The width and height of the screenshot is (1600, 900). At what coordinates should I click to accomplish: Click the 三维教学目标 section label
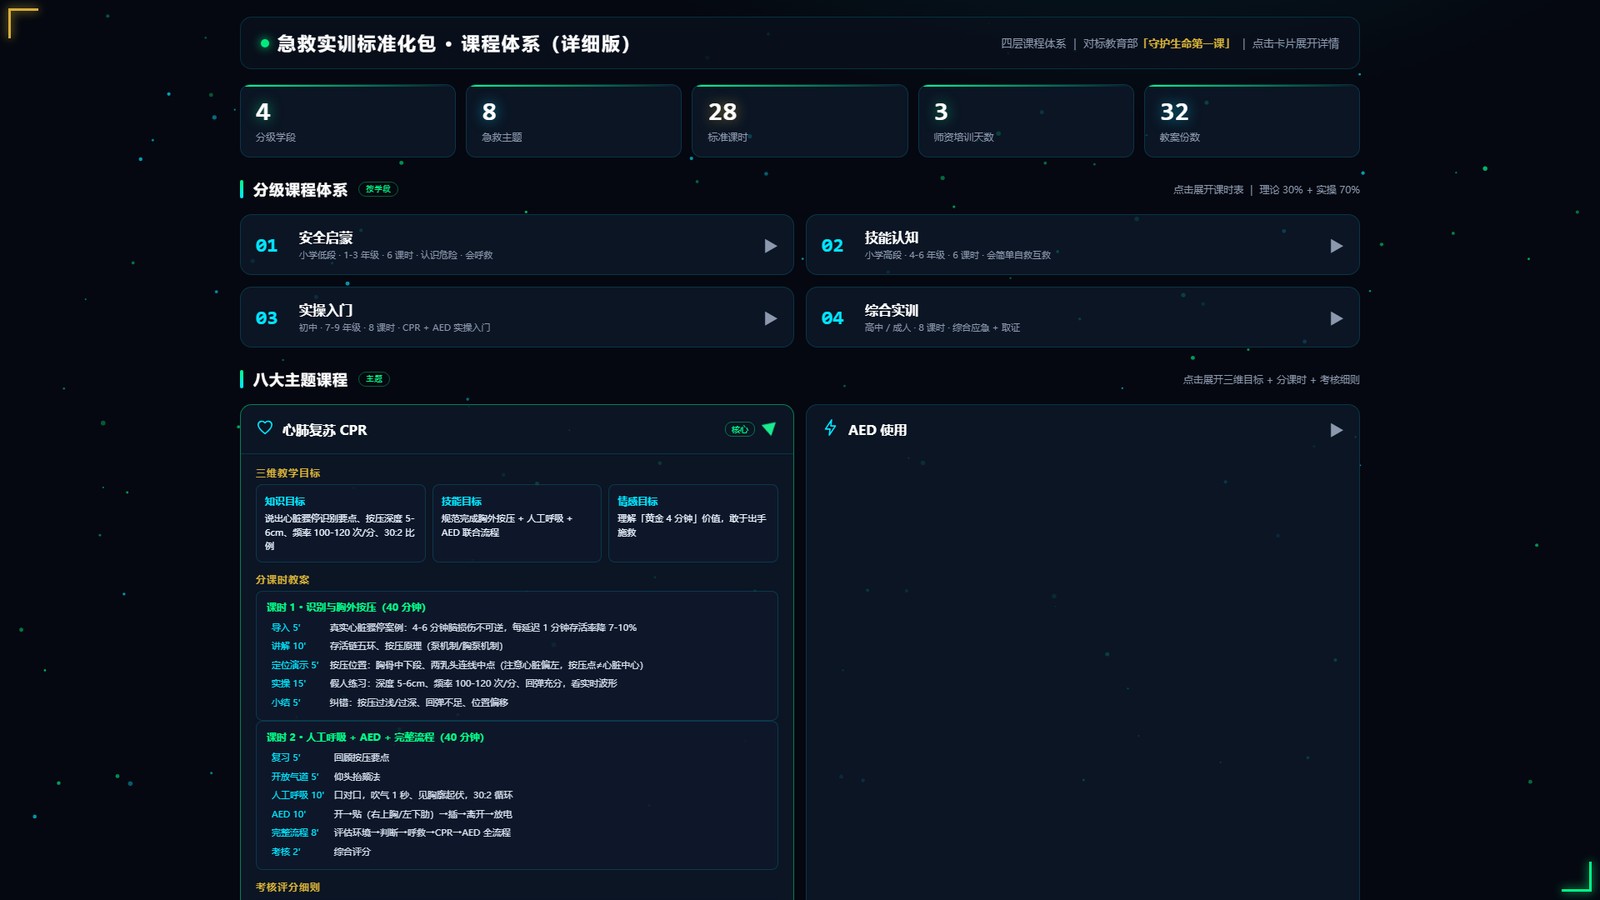click(288, 473)
